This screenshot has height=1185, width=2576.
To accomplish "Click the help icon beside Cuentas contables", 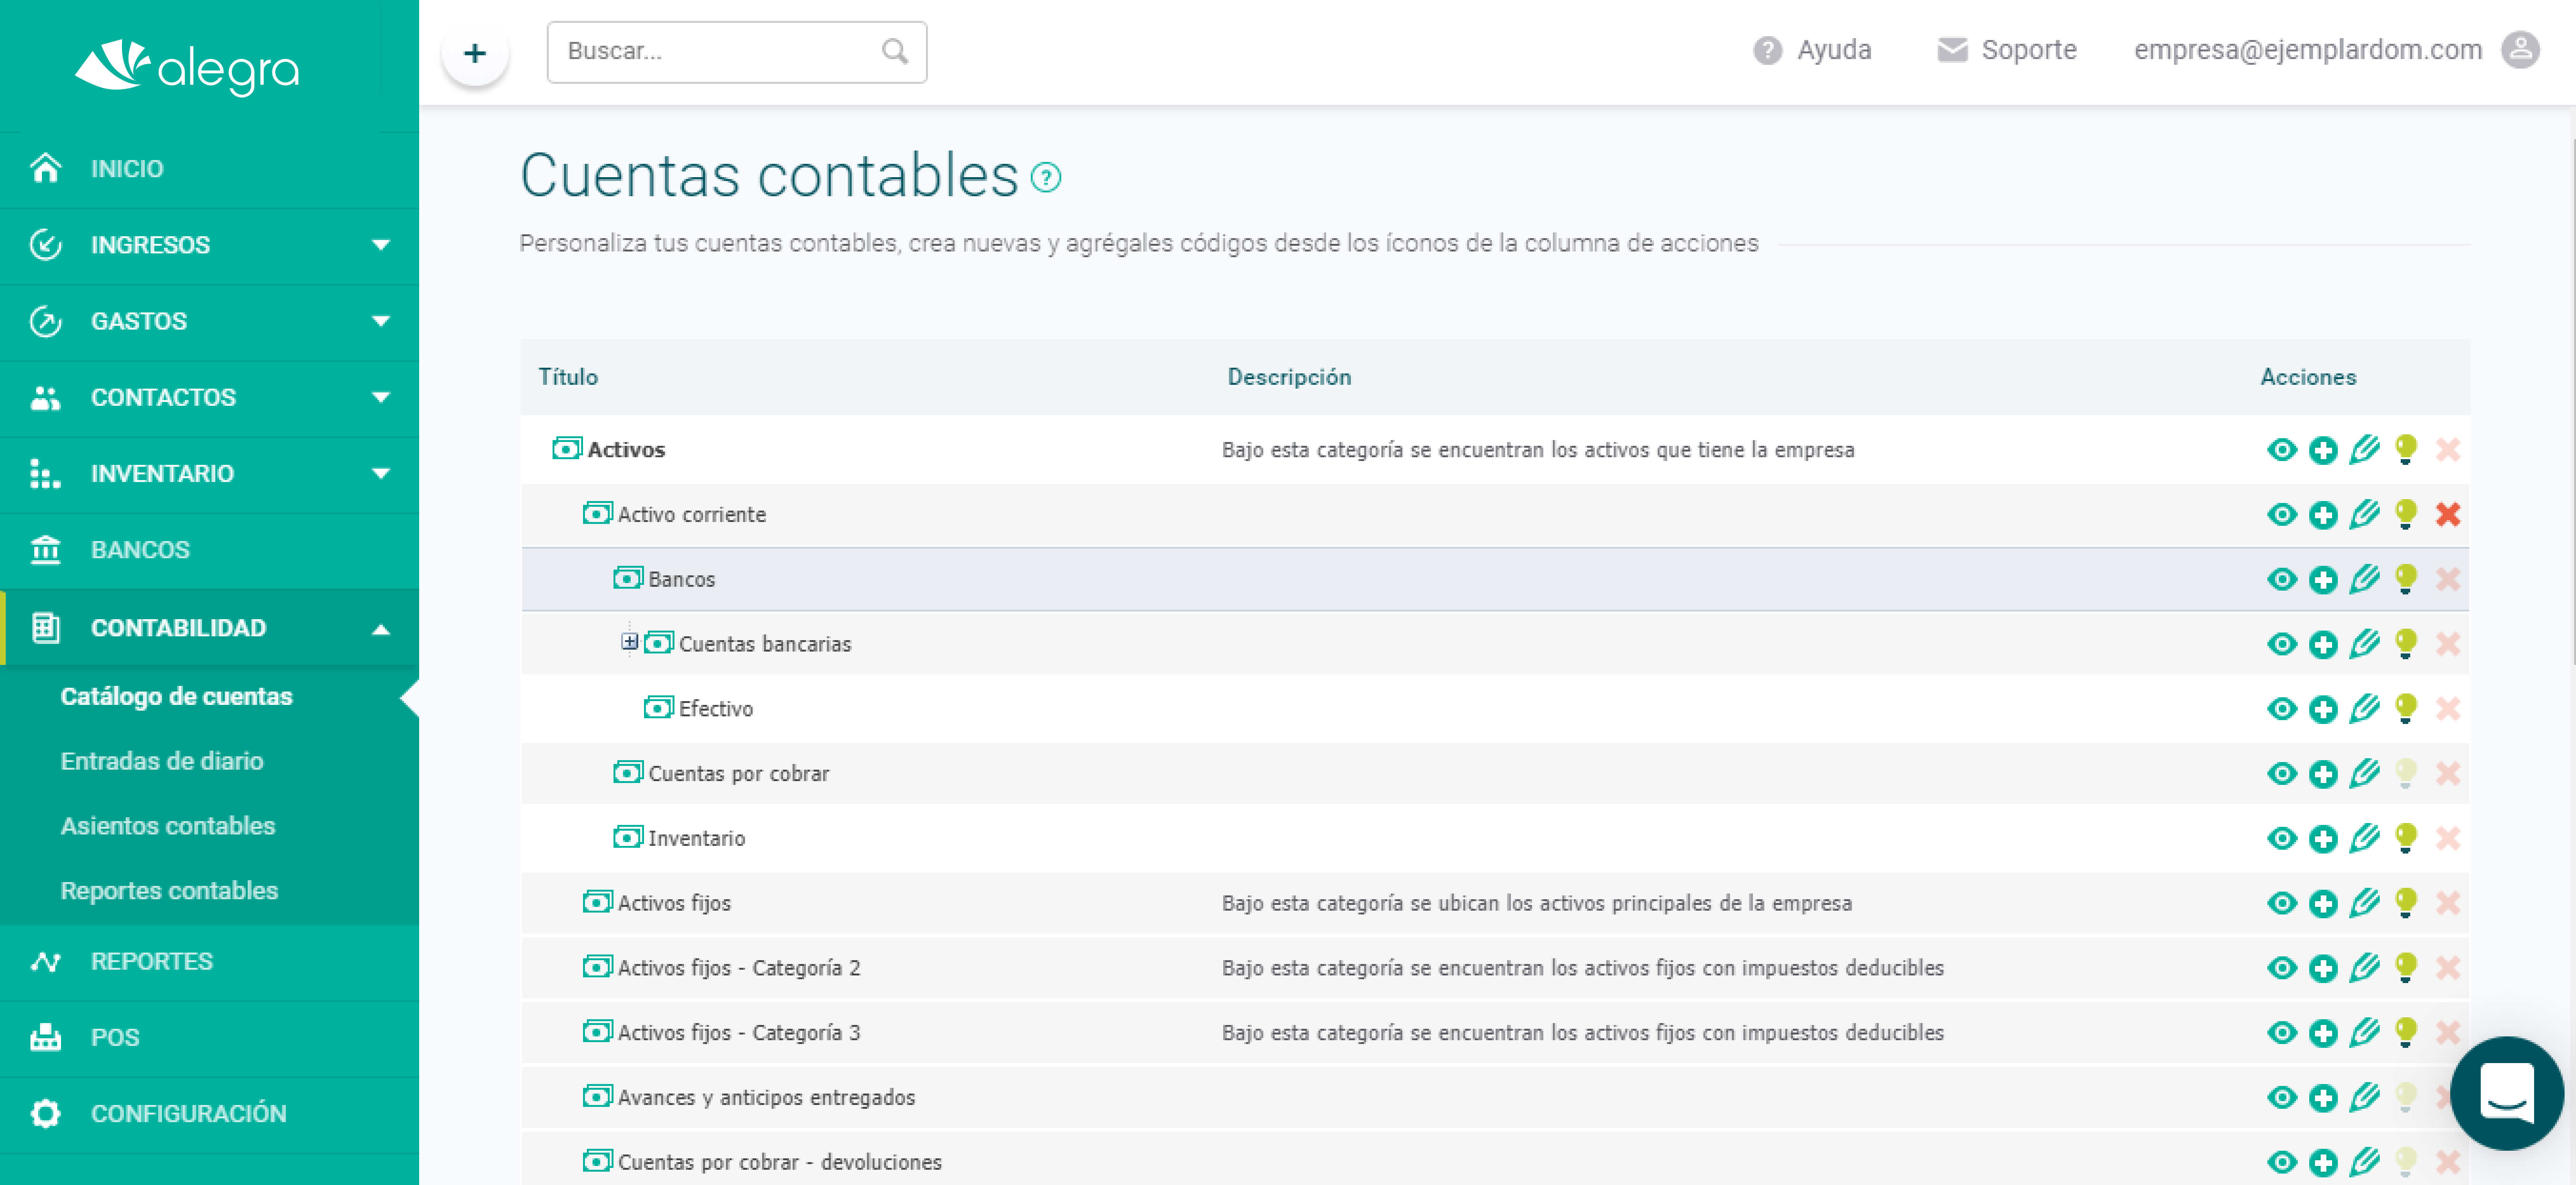I will (1045, 178).
